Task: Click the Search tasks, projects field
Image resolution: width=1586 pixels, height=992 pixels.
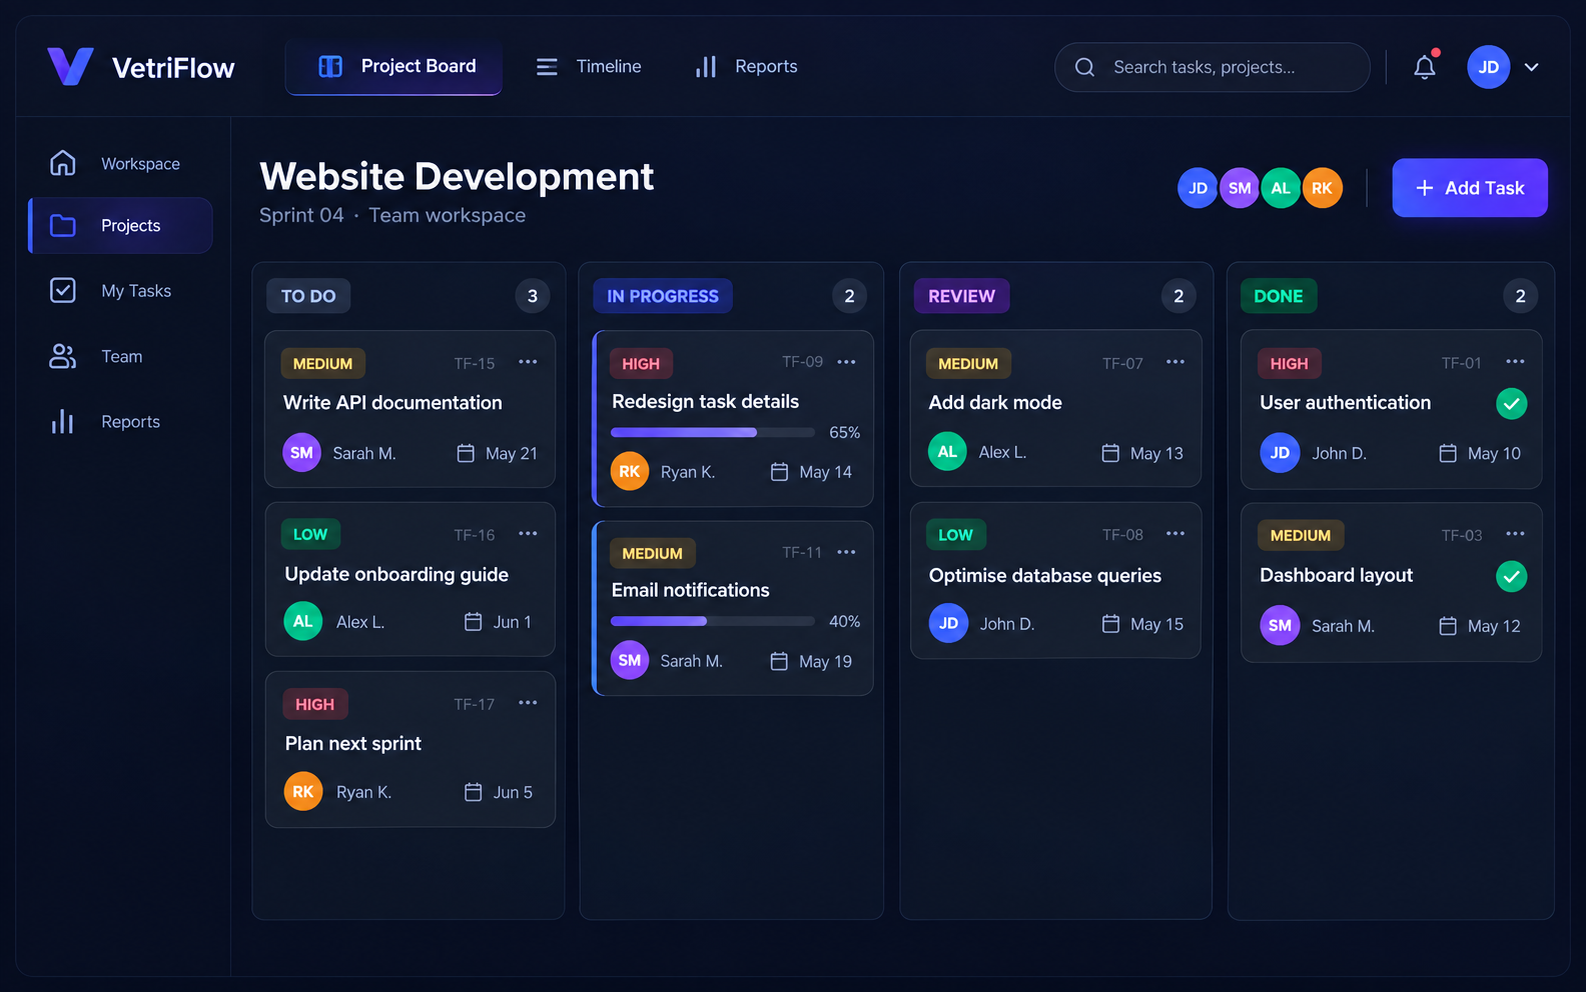Action: pos(1212,67)
